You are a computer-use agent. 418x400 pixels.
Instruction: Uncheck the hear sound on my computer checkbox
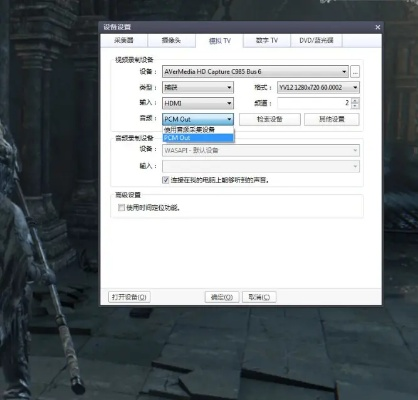click(x=165, y=180)
